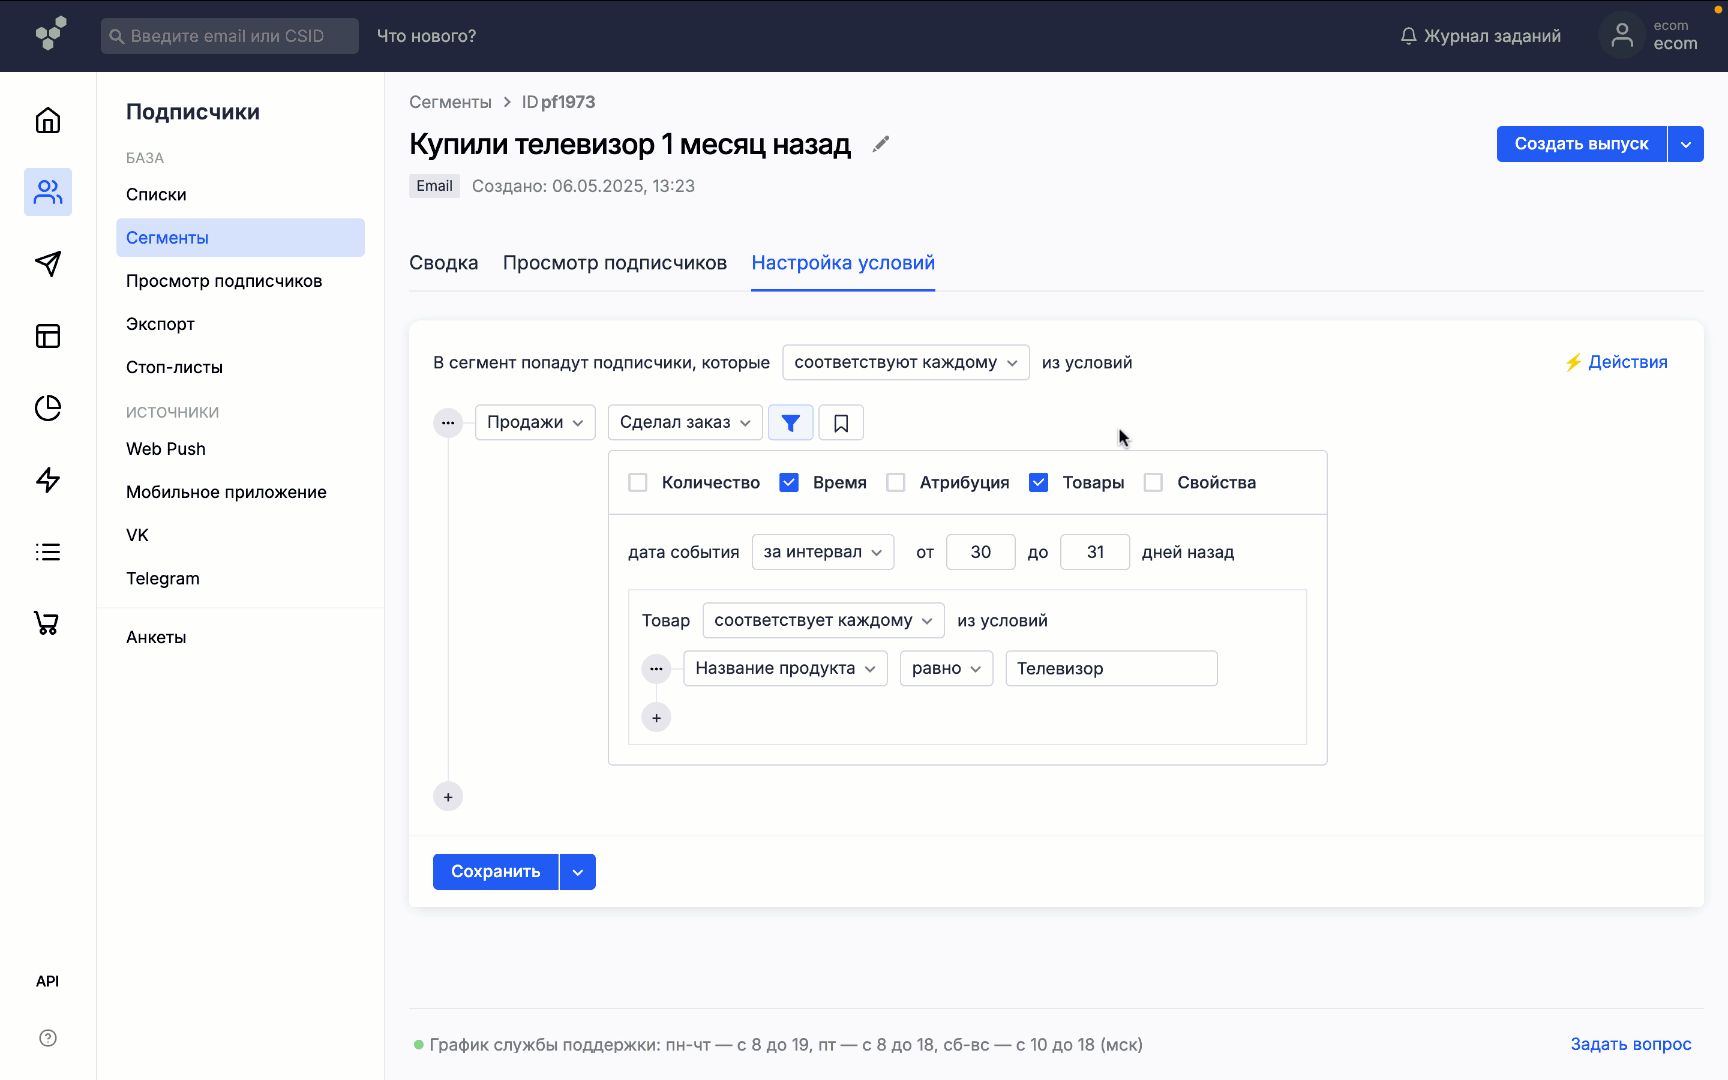The image size is (1728, 1080).
Task: Open the pie chart analytics icon
Action: coord(48,408)
